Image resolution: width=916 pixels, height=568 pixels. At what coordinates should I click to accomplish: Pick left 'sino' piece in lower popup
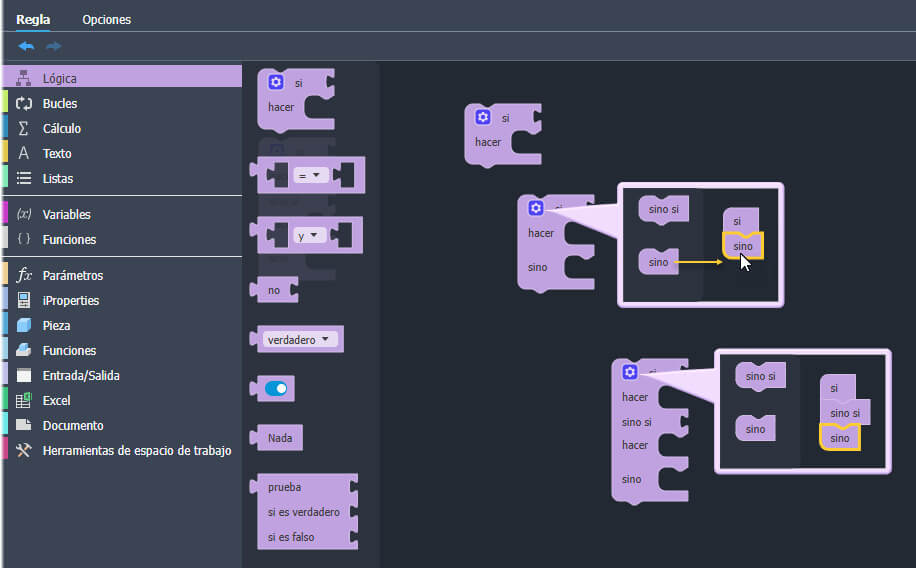755,429
